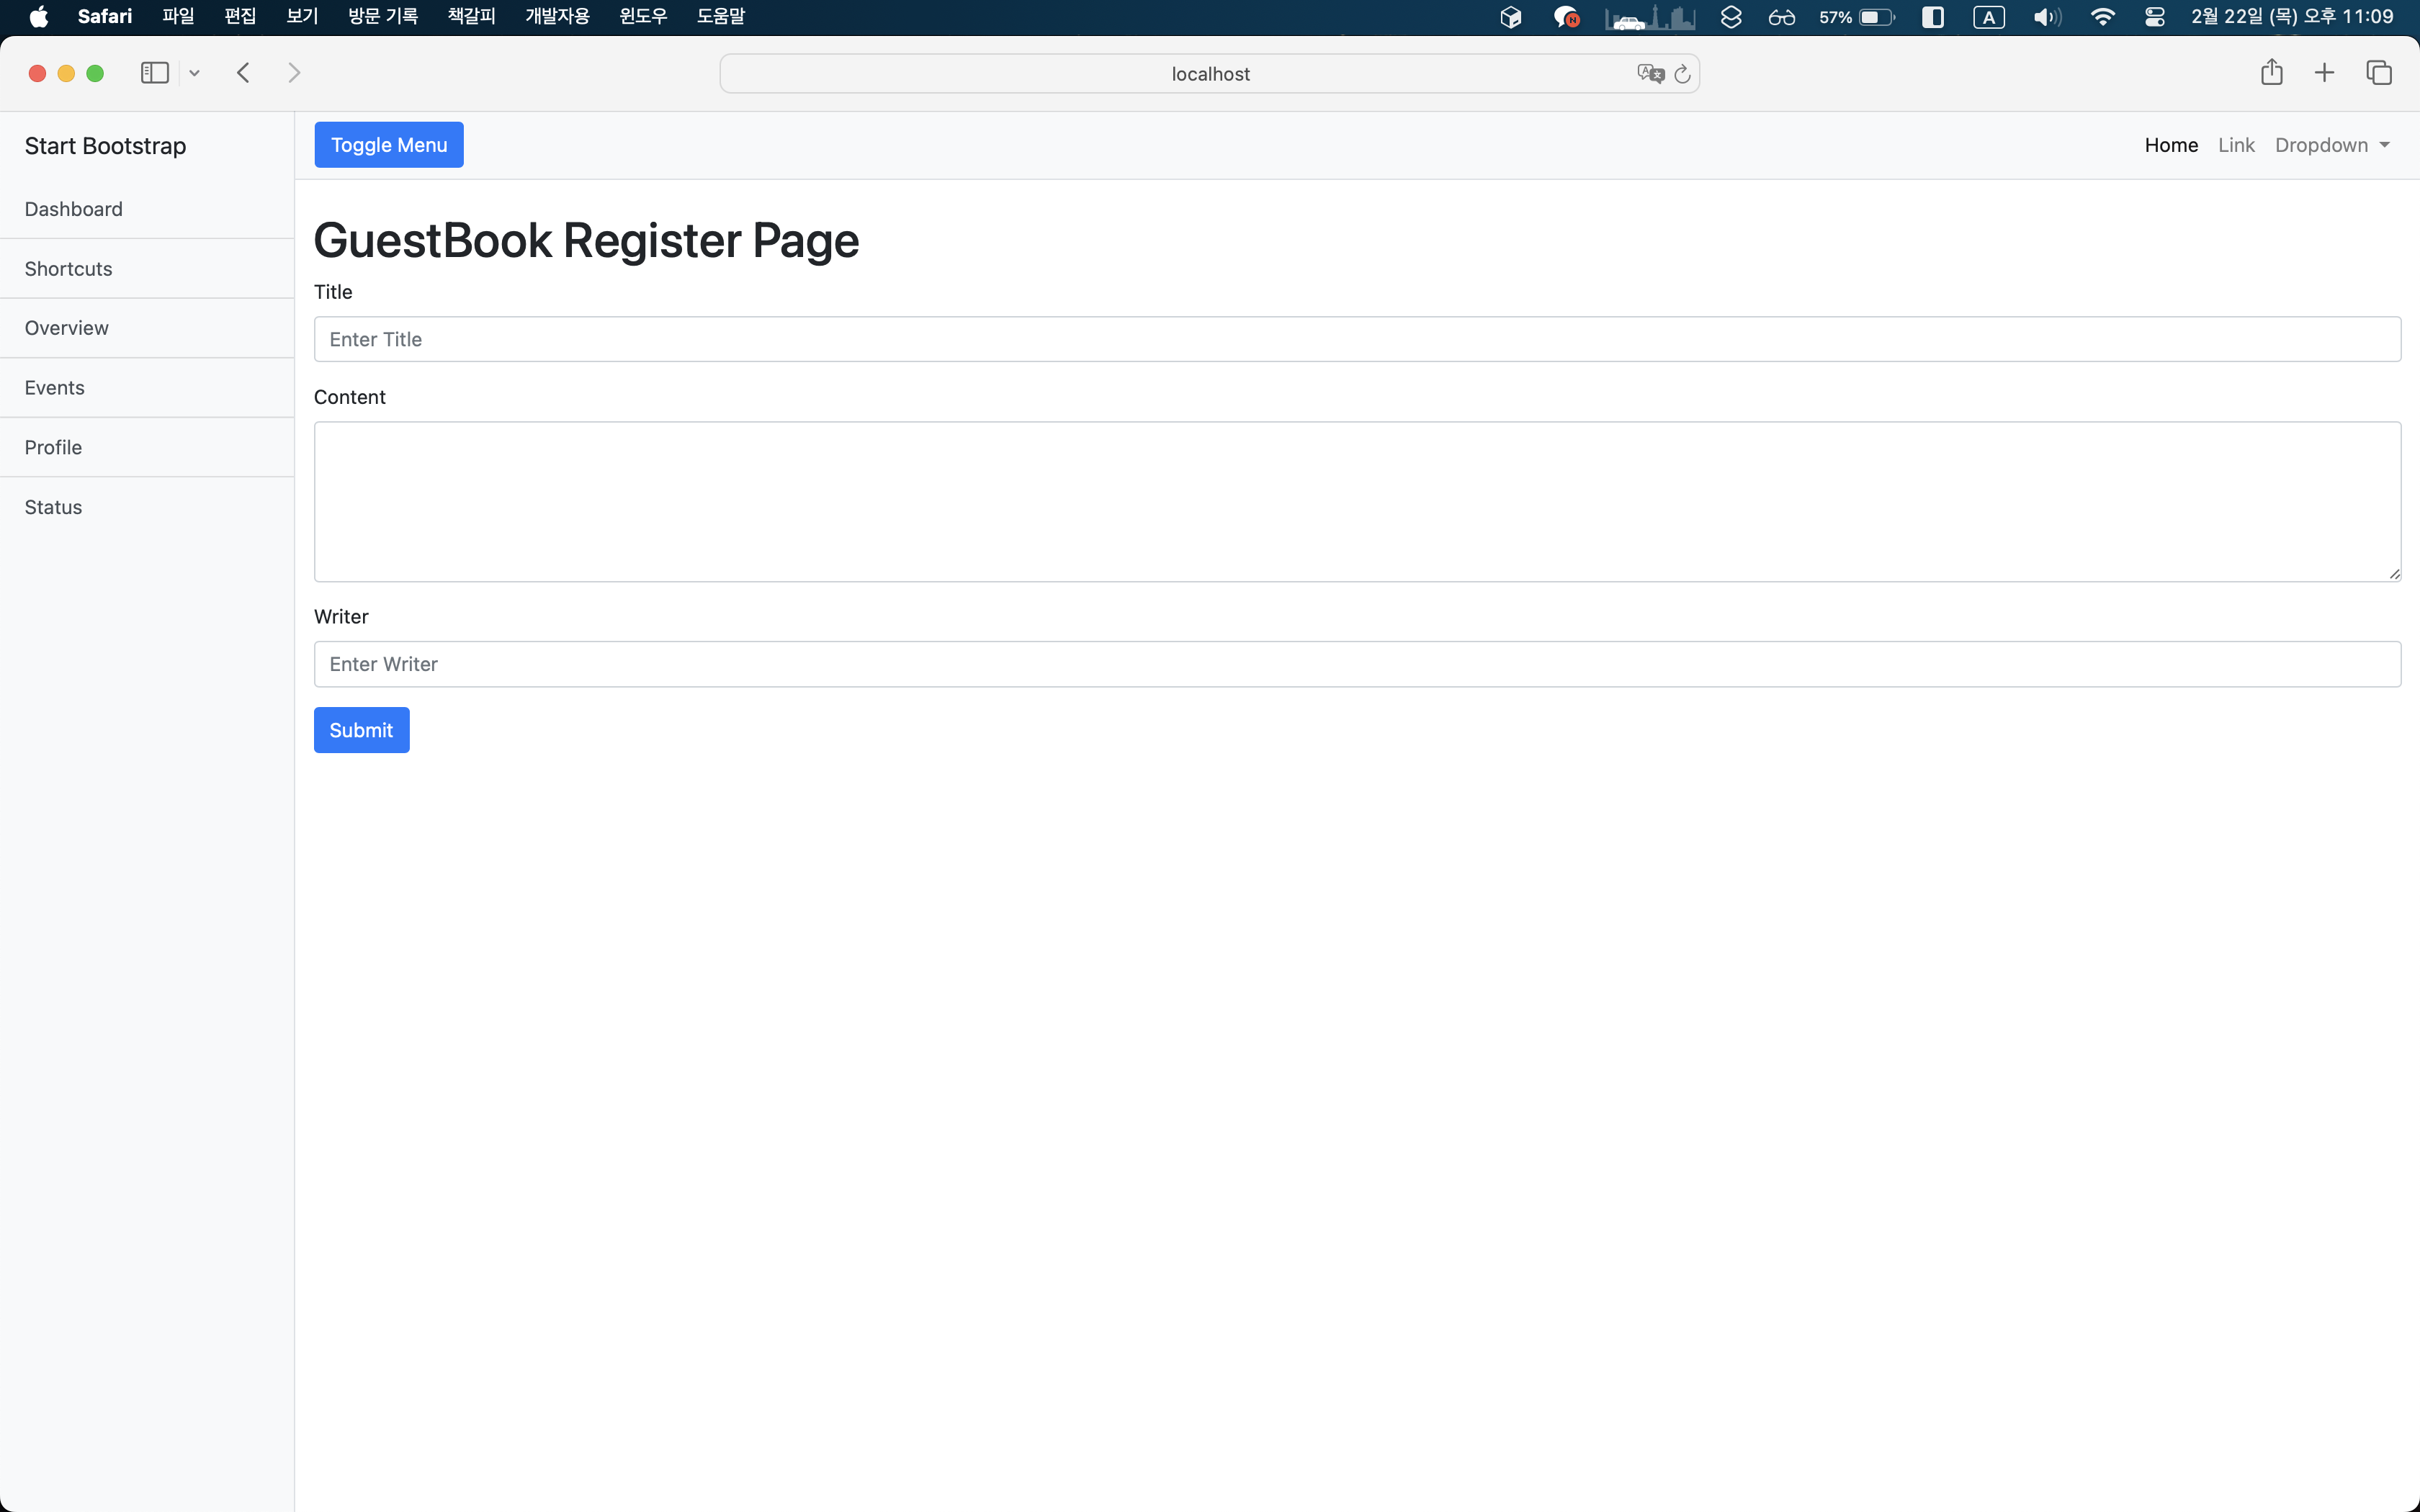
Task: Click the chat bubble notification icon
Action: point(1566,17)
